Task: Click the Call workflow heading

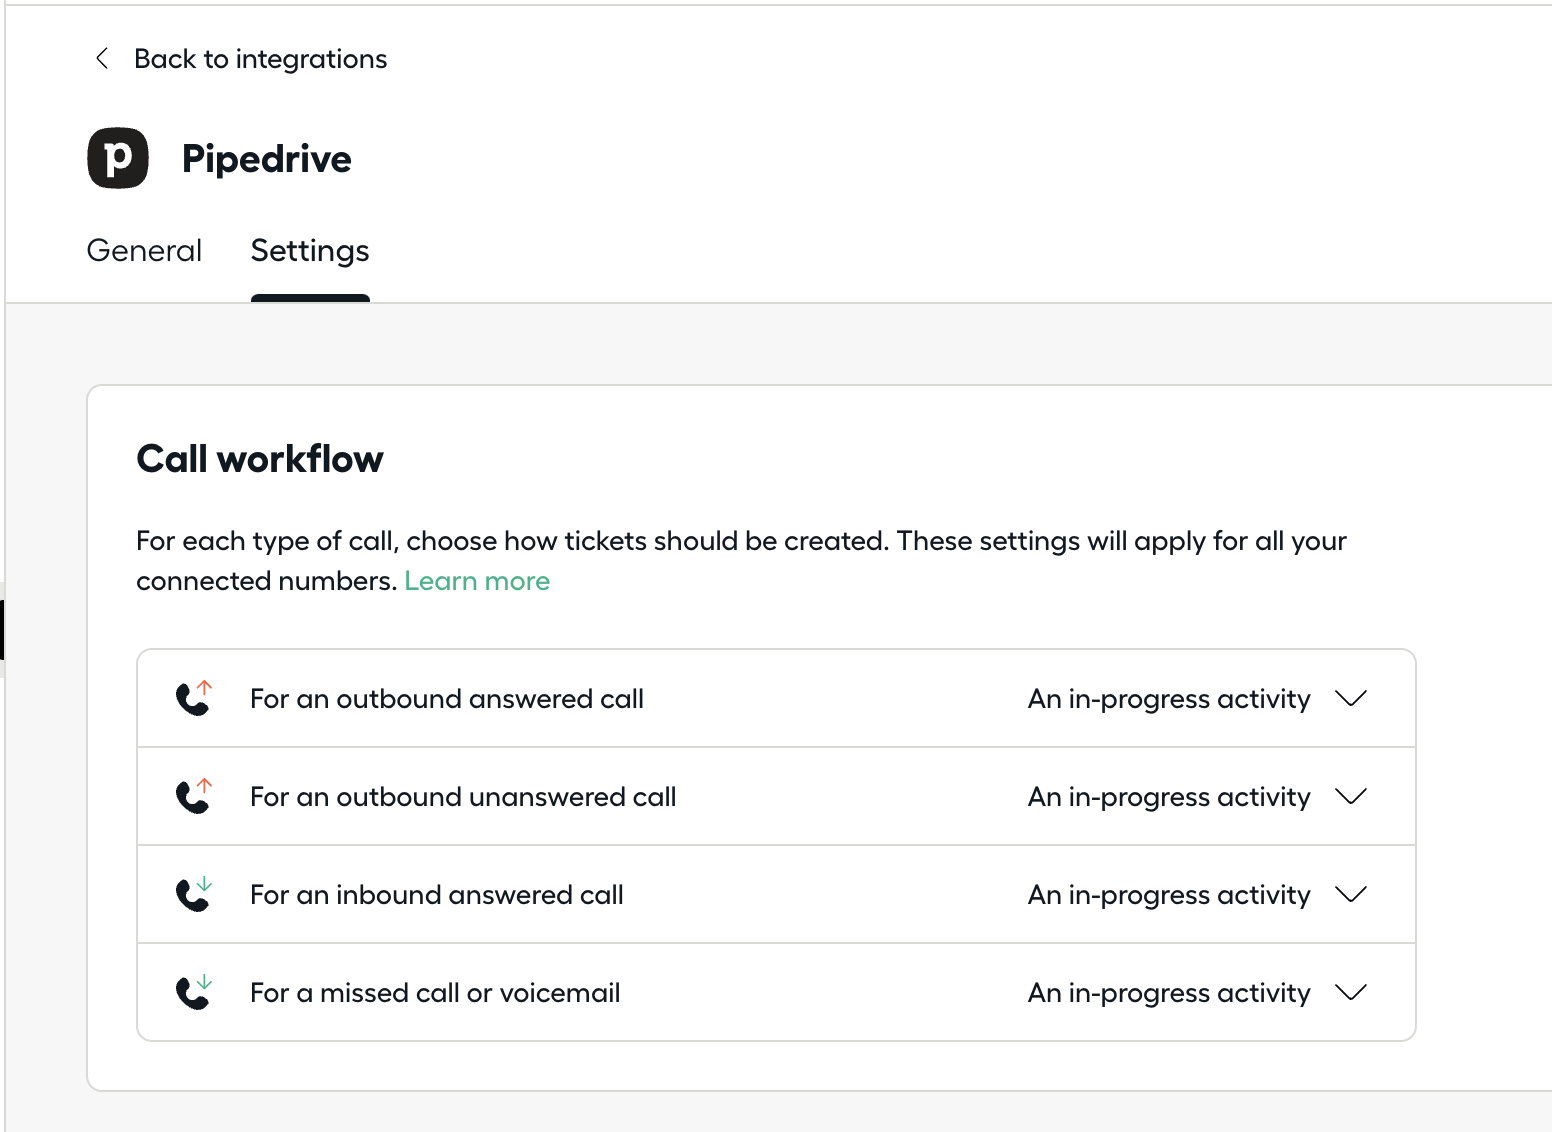Action: click(260, 459)
